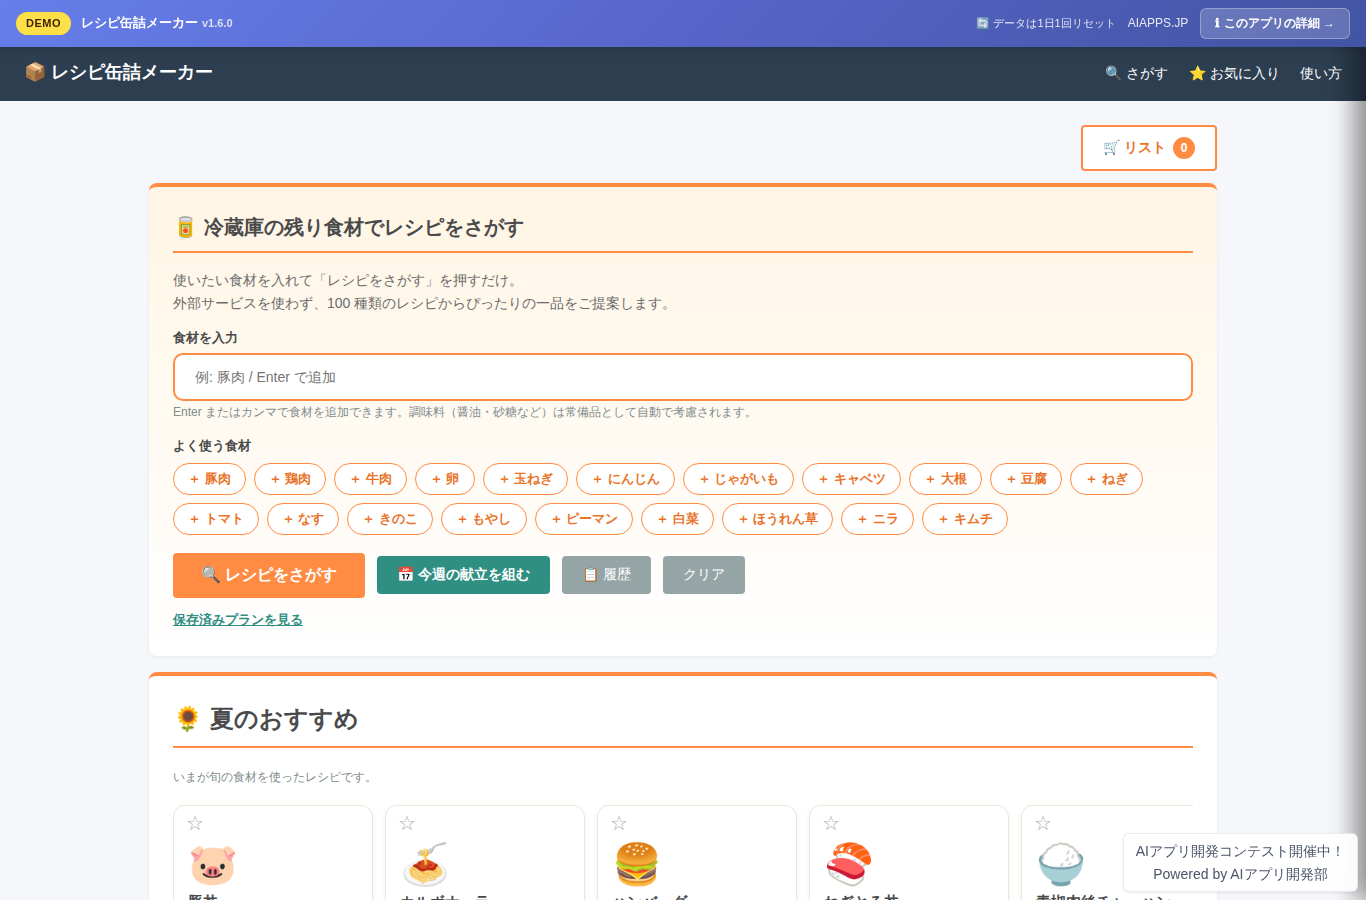Add 白菜 ingredient chip

[677, 519]
